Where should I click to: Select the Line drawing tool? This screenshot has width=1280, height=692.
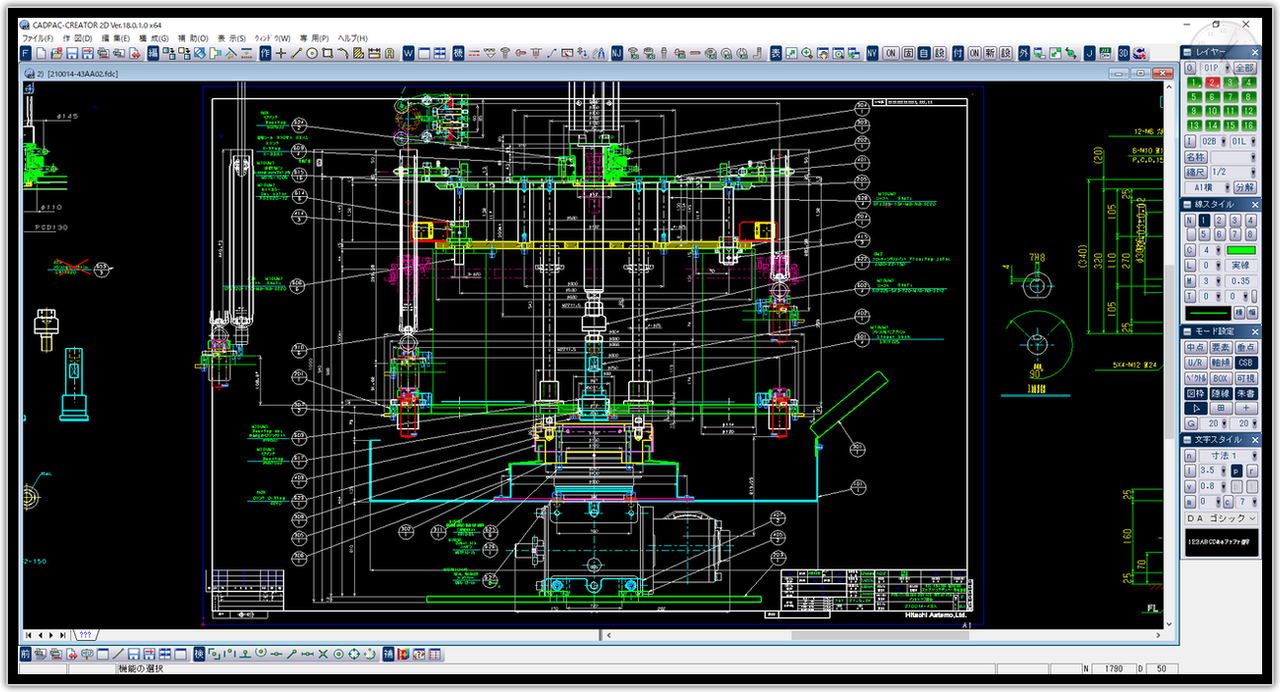click(x=297, y=52)
